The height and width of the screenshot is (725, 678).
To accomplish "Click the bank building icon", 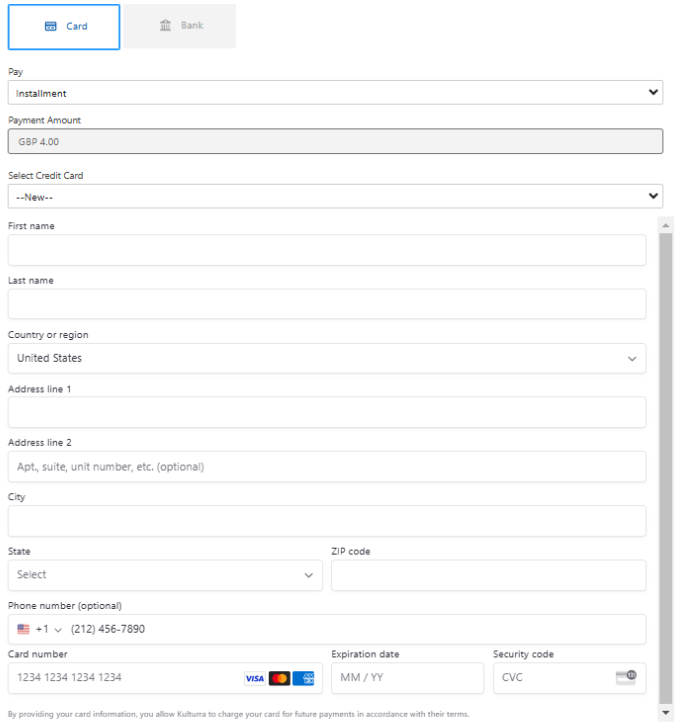I will click(x=166, y=26).
